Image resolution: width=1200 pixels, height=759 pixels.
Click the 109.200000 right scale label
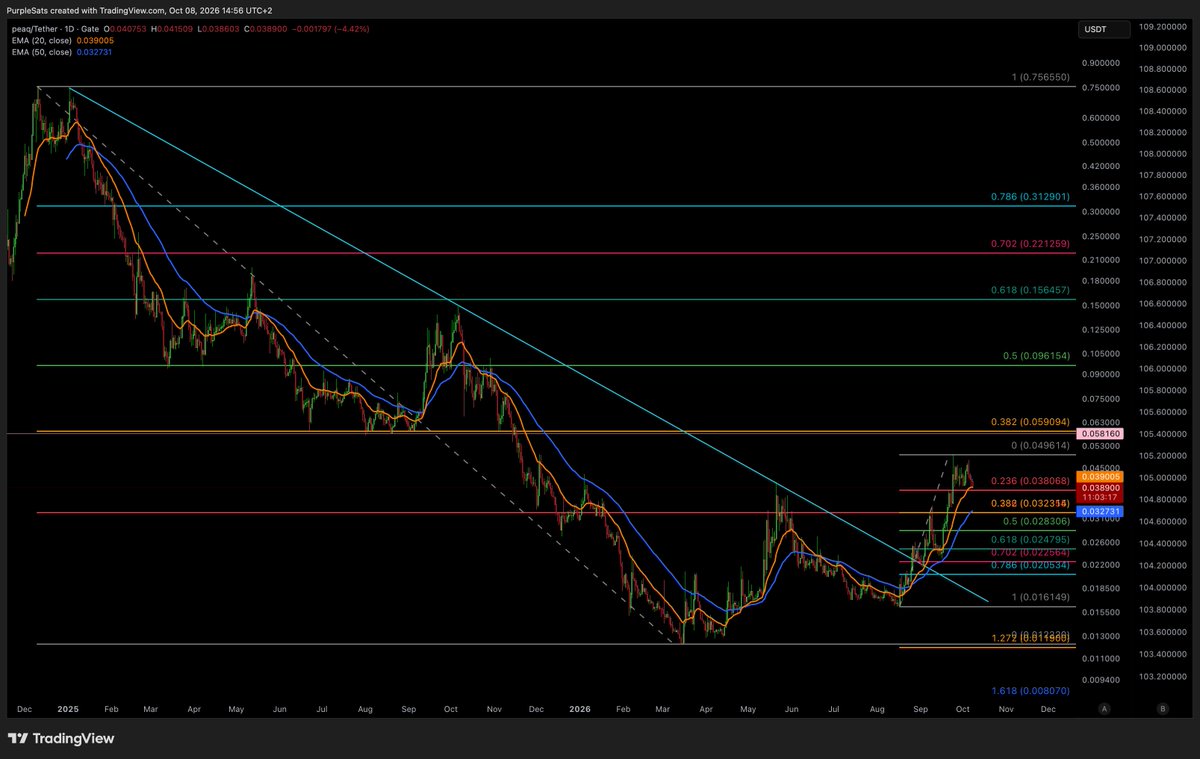click(1164, 26)
